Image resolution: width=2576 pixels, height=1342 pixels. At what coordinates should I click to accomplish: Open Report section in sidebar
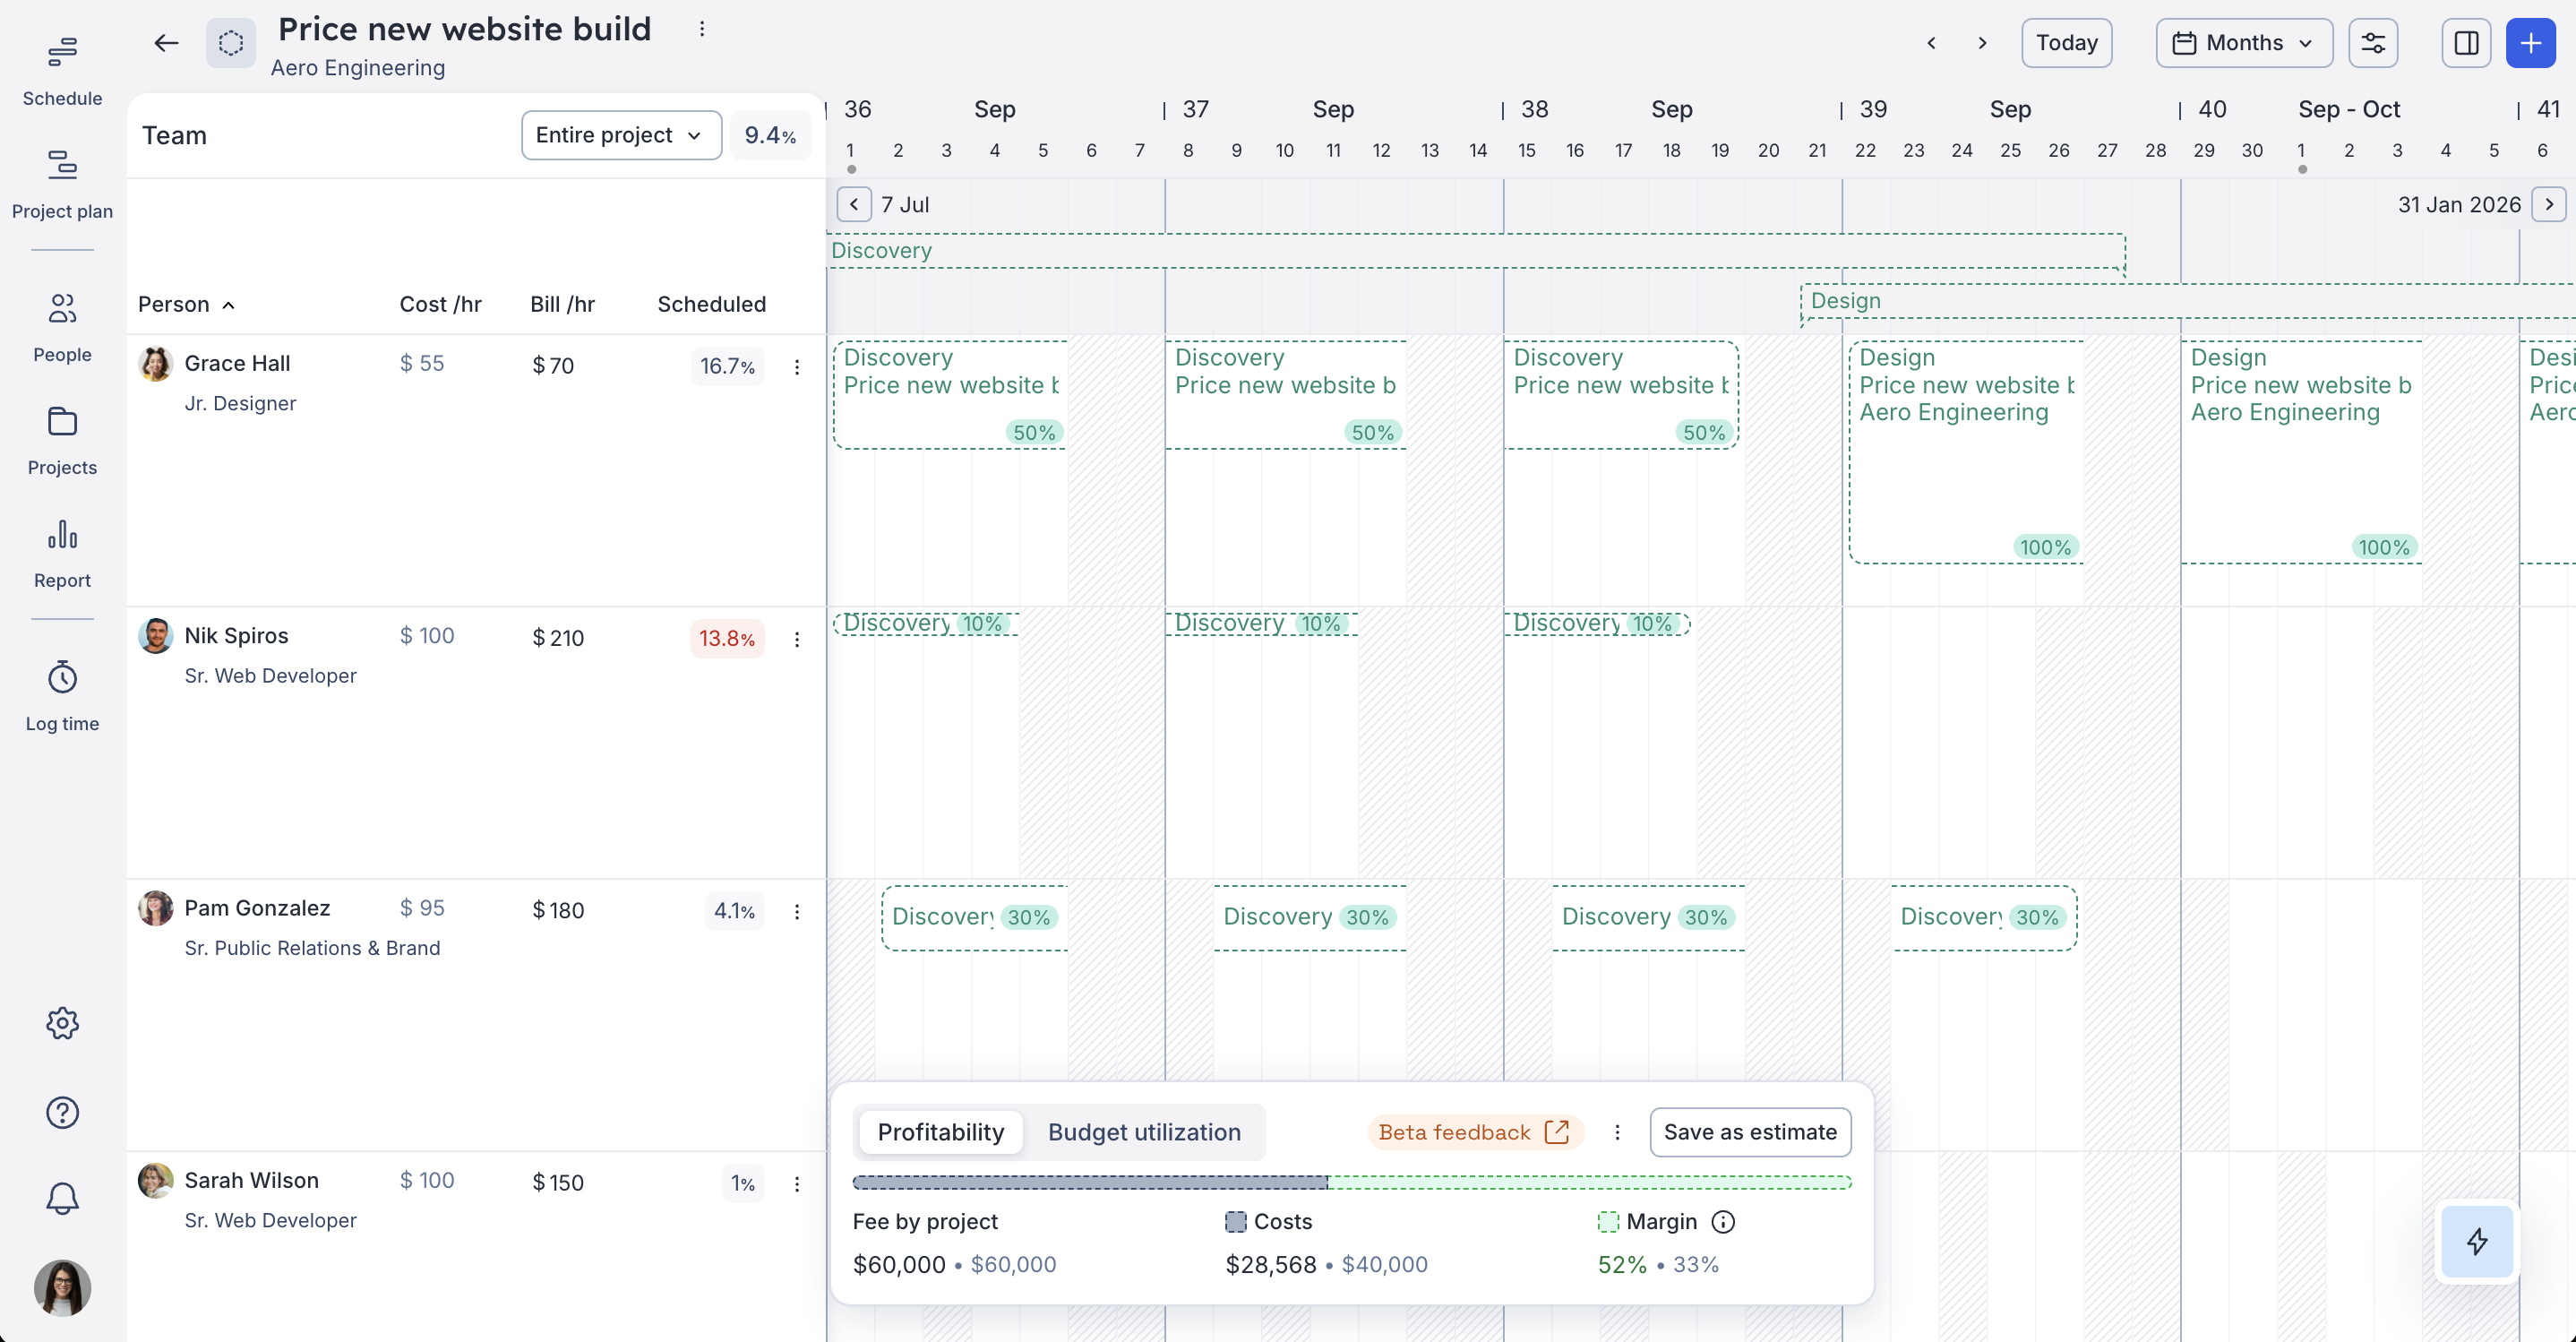click(x=62, y=552)
